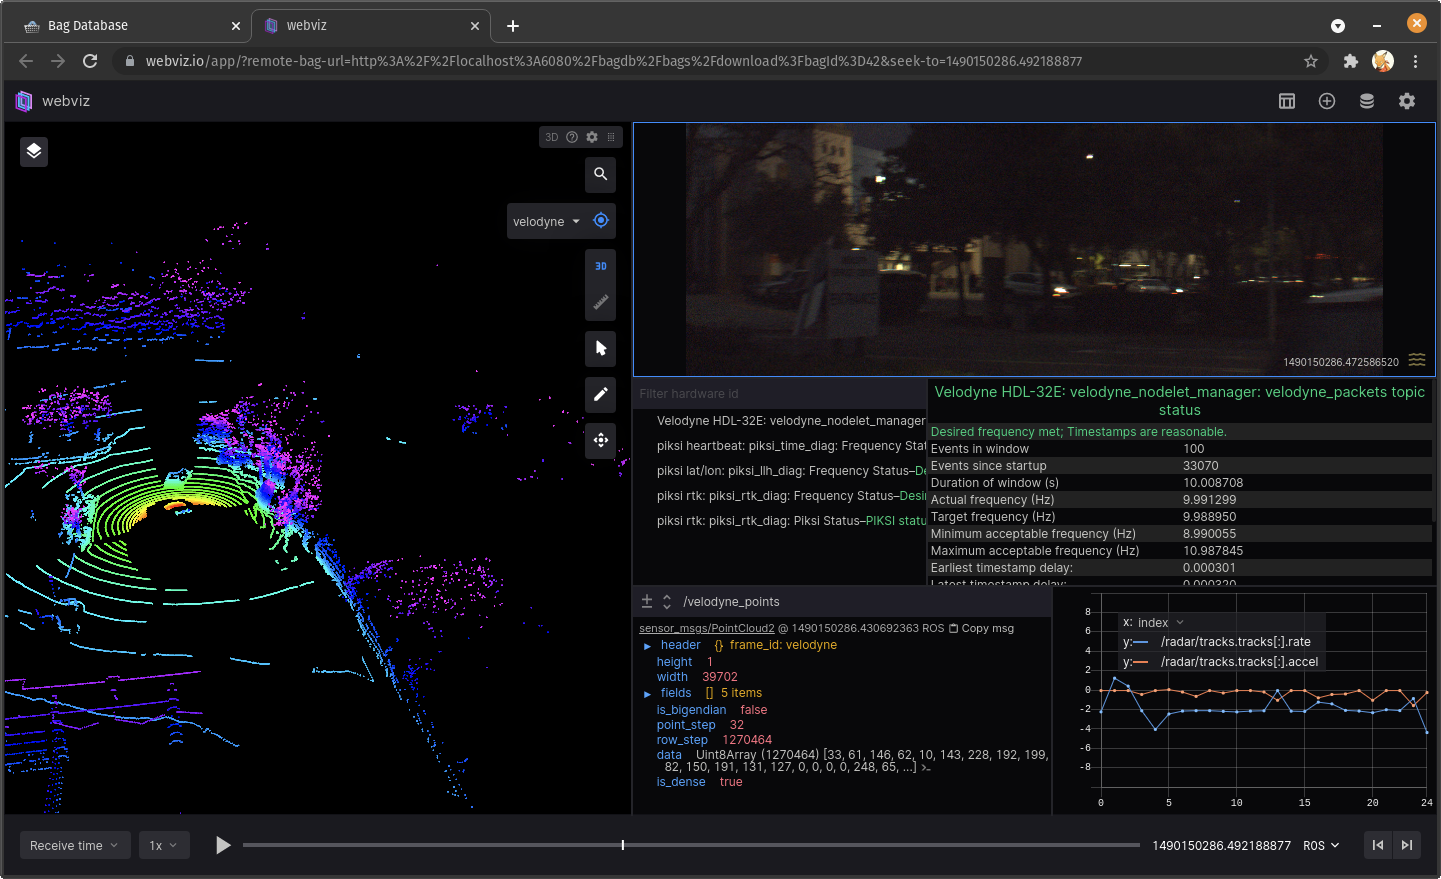
Task: Add a panel with the plus icon
Action: 1327,101
